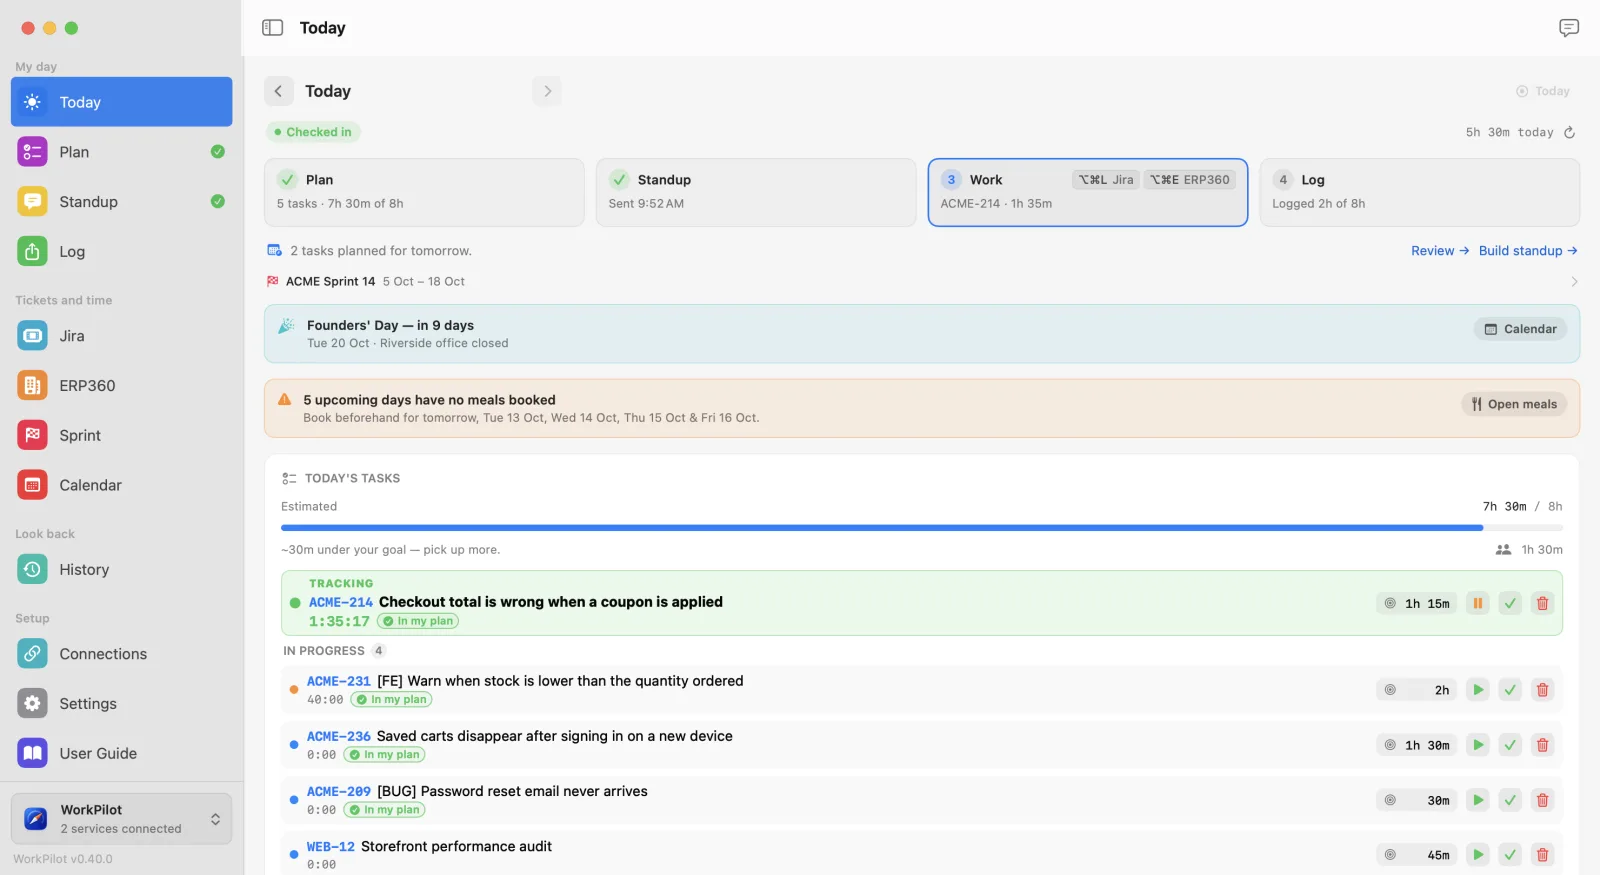Select the Log step card
This screenshot has width=1600, height=875.
click(1420, 192)
